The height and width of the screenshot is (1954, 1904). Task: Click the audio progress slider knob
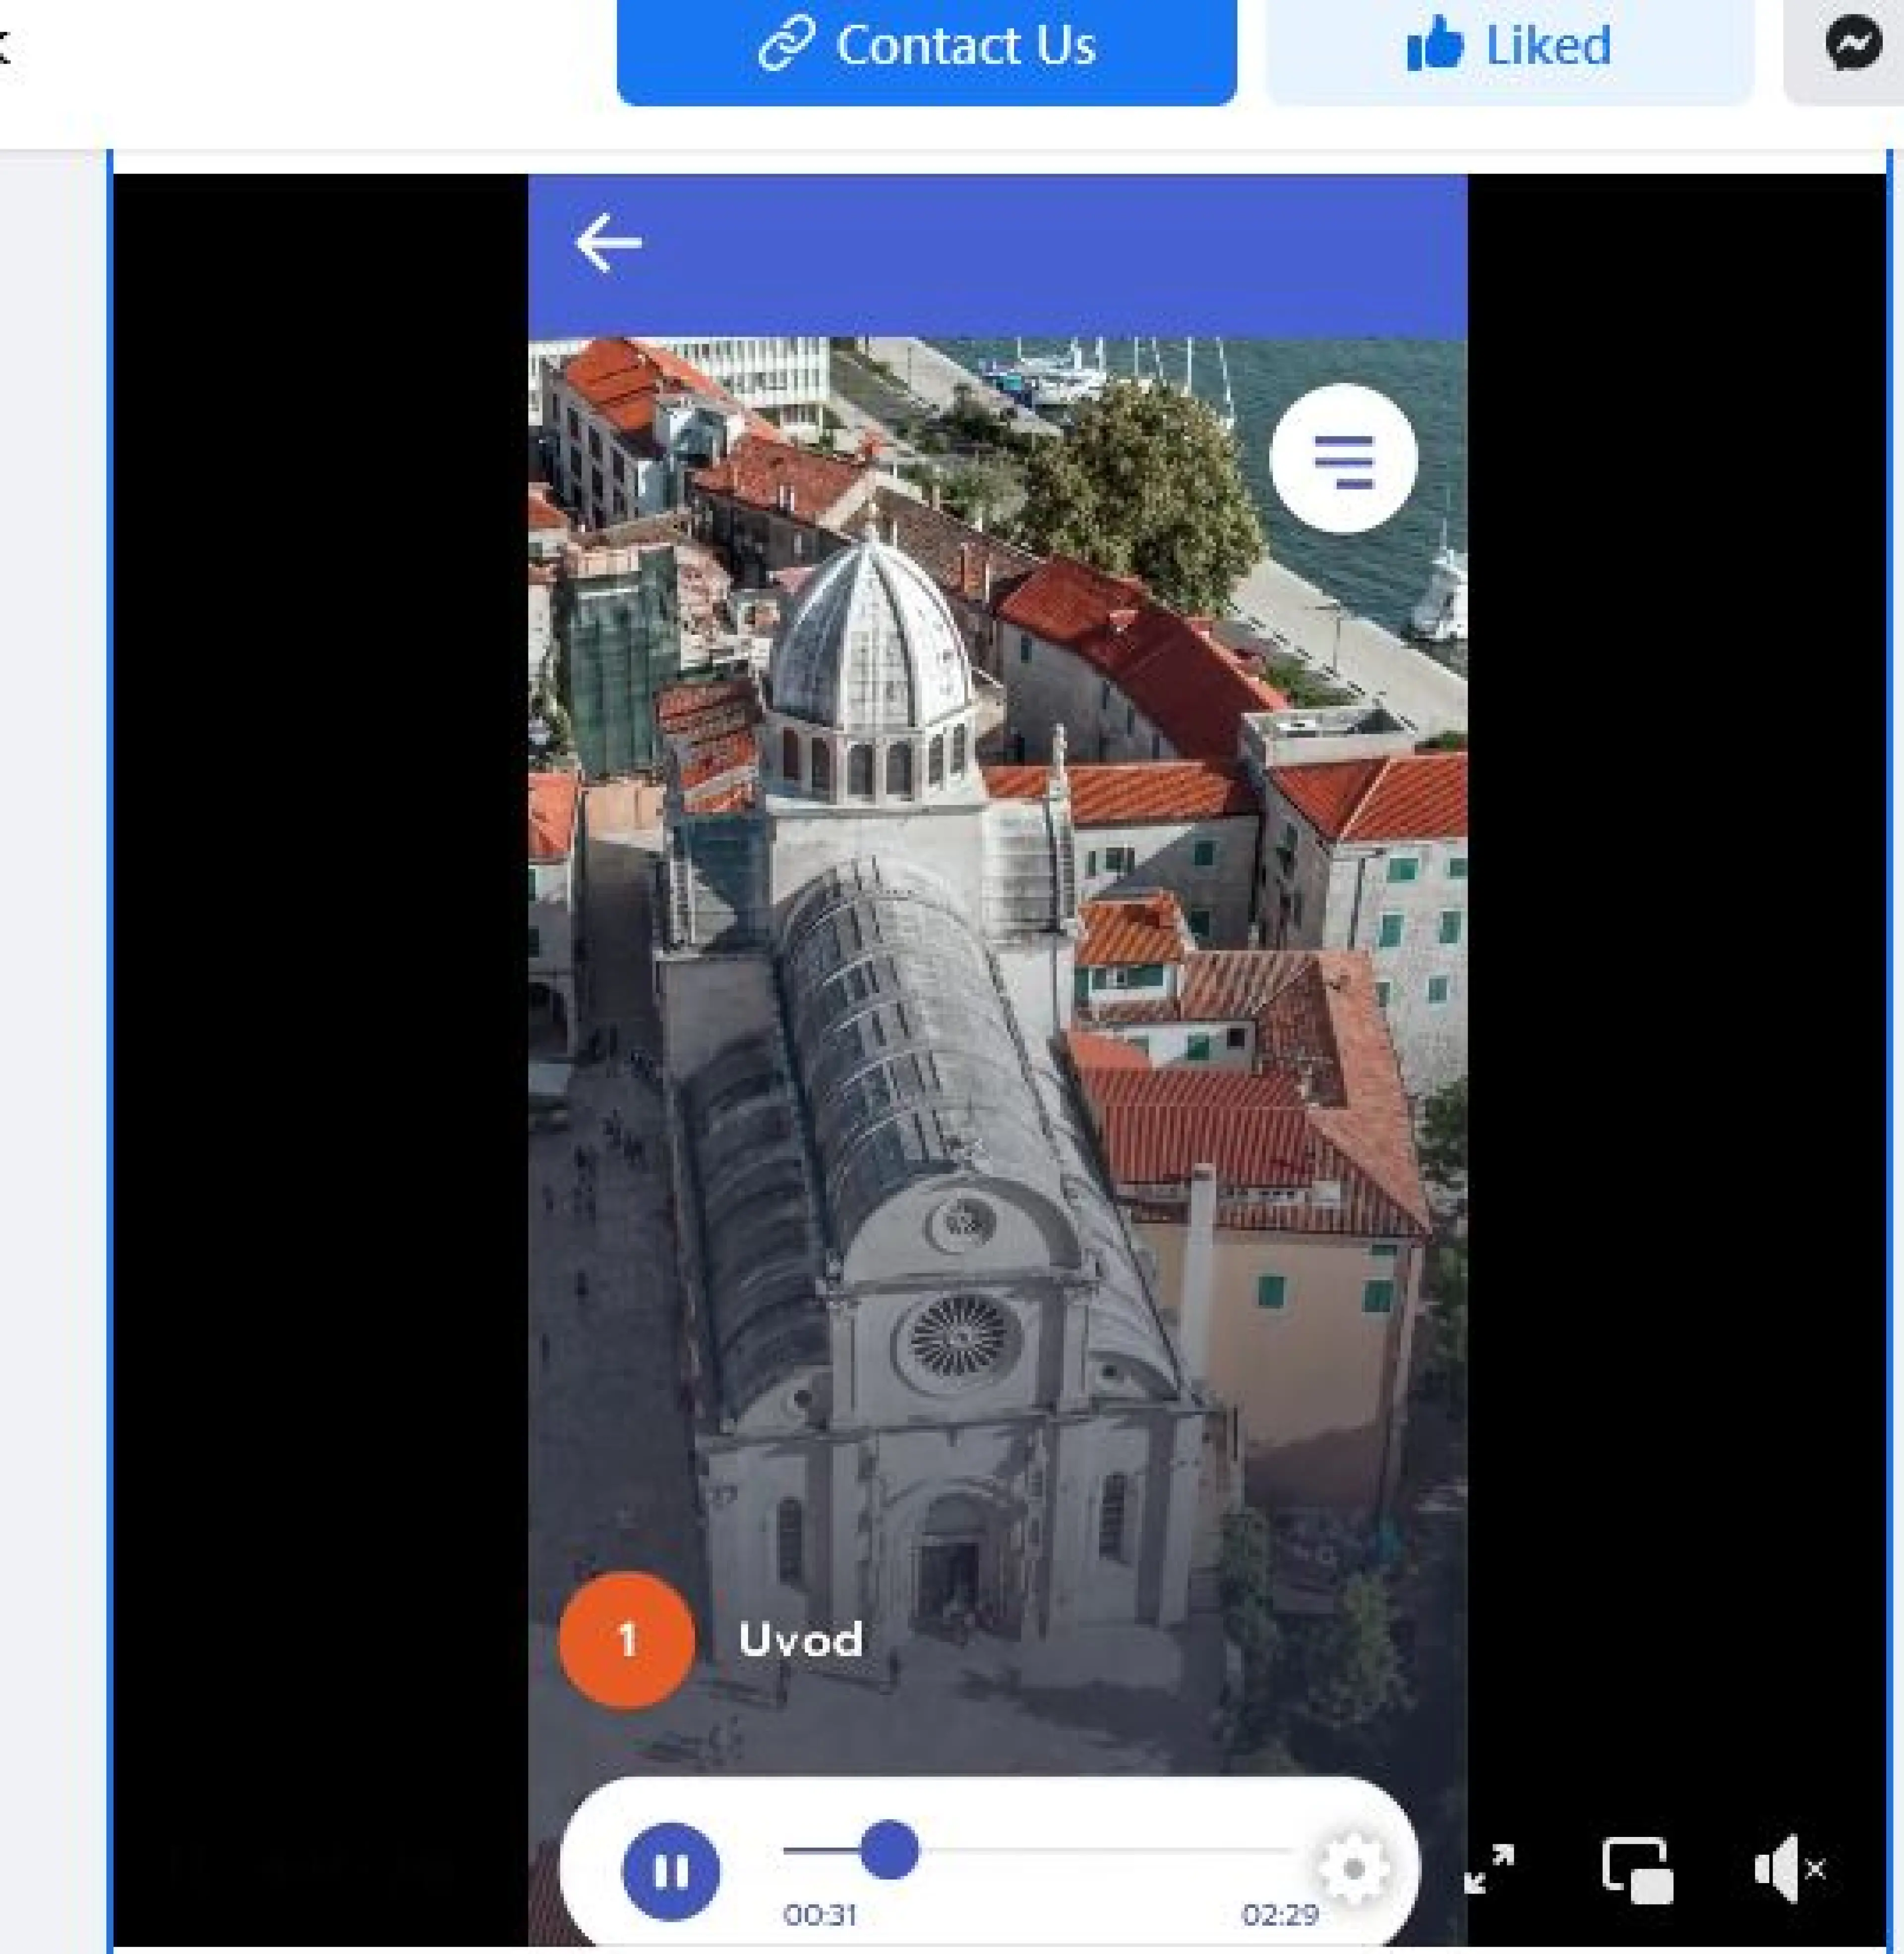pos(889,1849)
